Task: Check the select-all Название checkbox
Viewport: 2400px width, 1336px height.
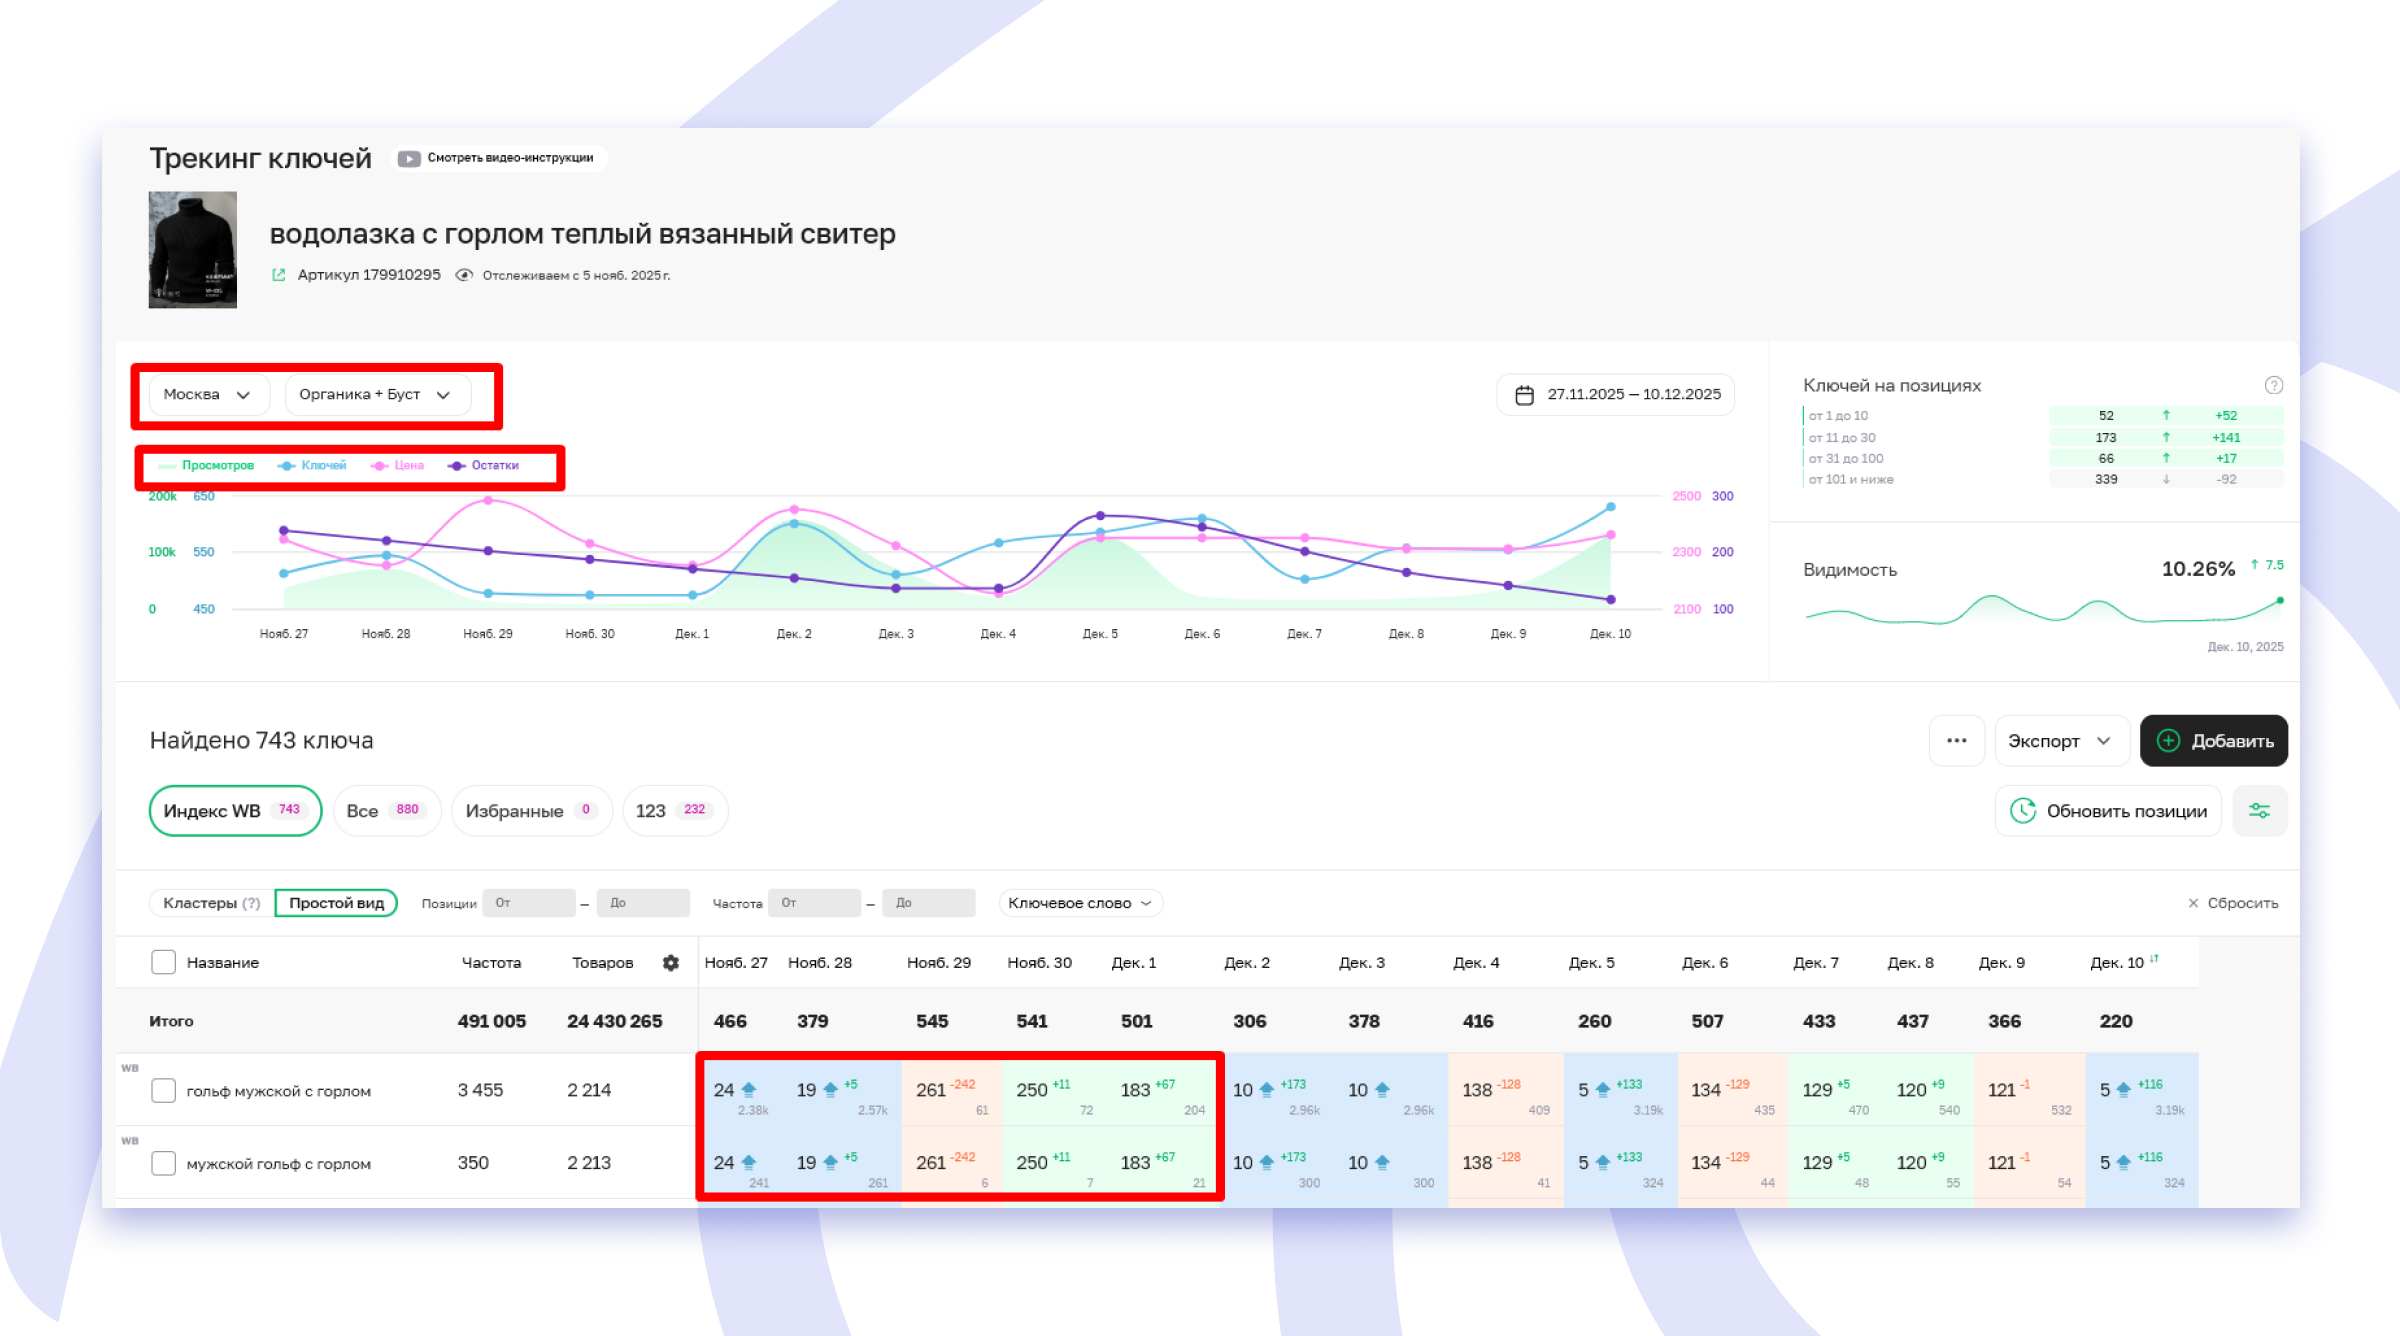Action: point(163,962)
